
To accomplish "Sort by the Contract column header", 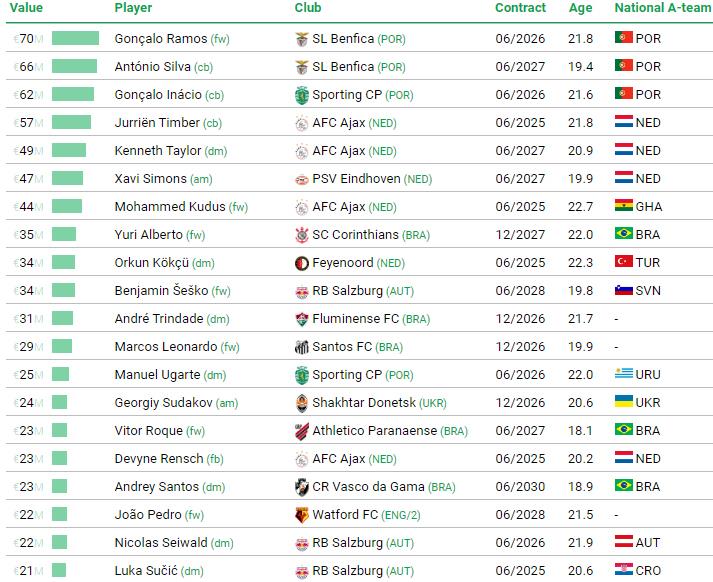I will (x=520, y=8).
